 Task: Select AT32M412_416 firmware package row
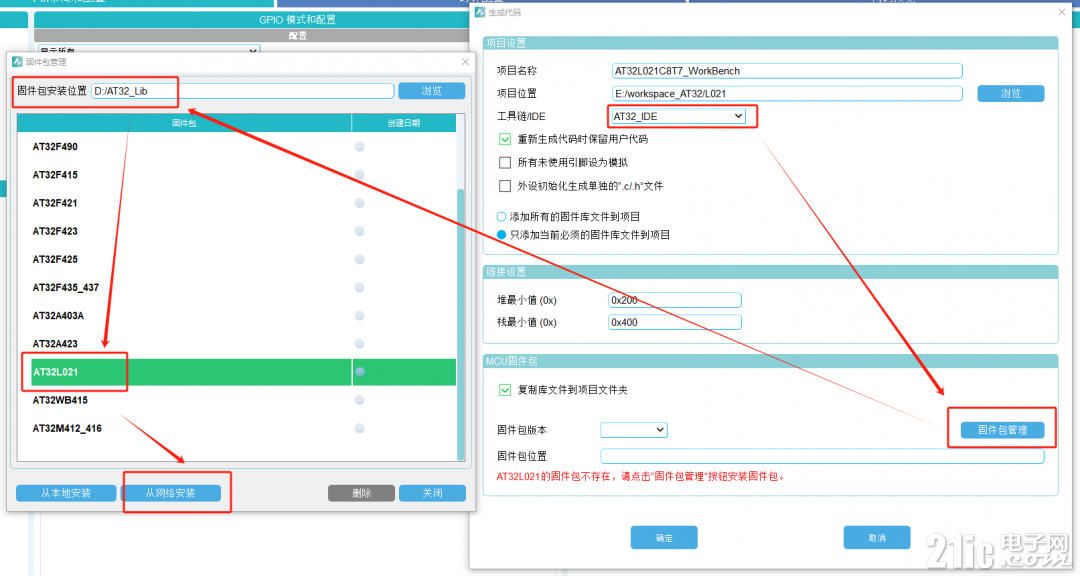[x=236, y=429]
